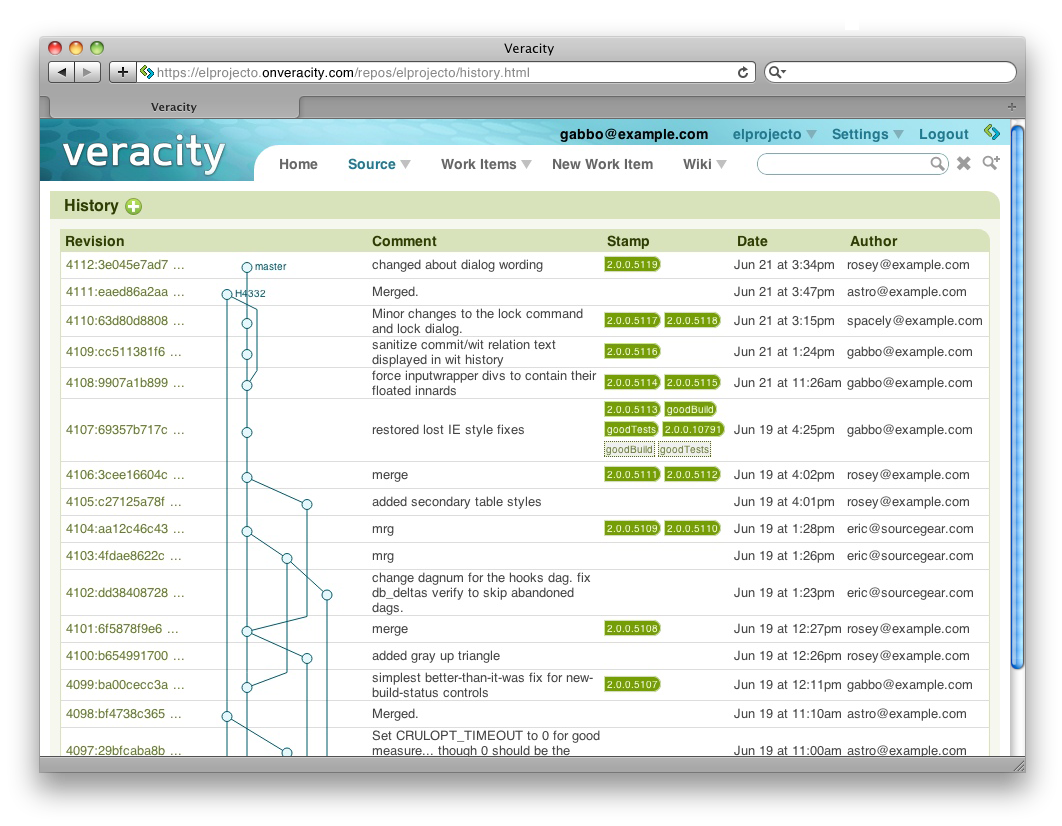Click the Veracity search input field
1062x826 pixels.
(843, 164)
